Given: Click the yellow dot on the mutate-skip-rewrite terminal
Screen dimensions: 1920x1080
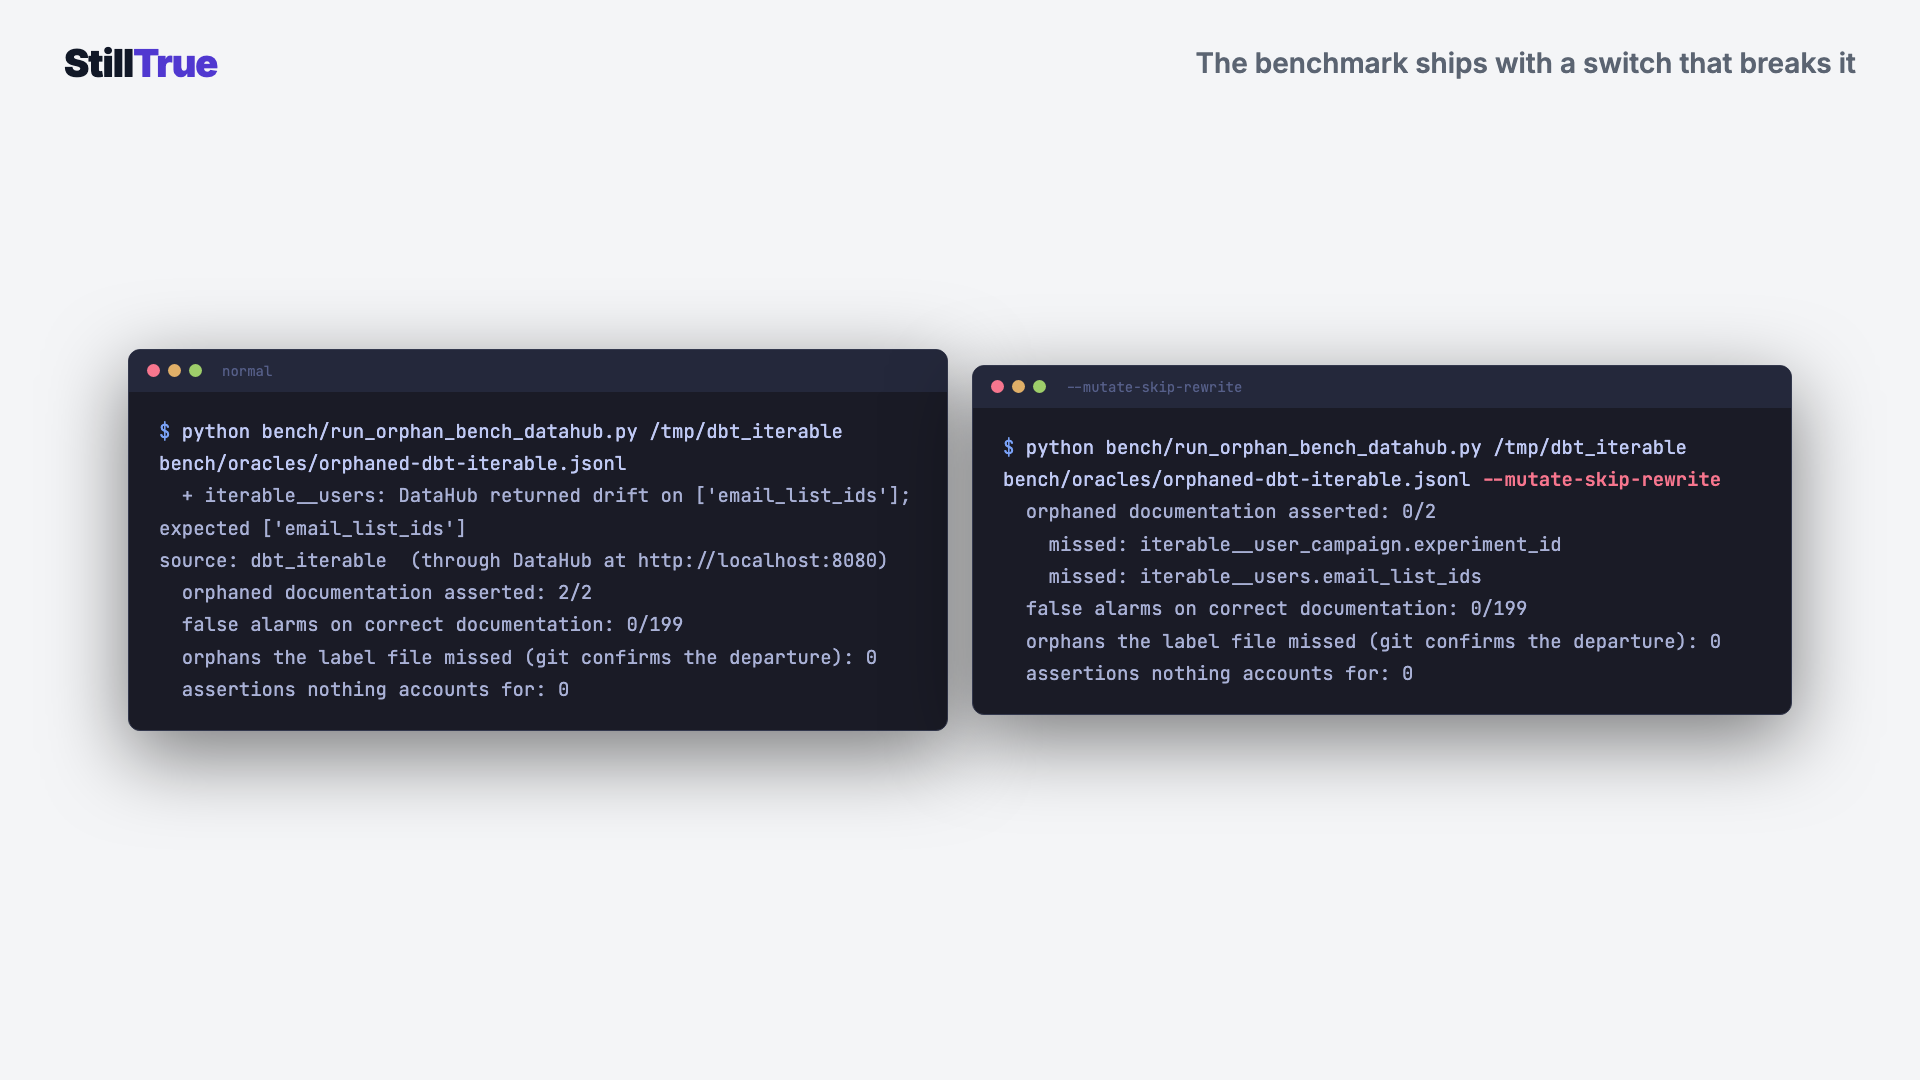Looking at the screenshot, I should tap(1018, 386).
